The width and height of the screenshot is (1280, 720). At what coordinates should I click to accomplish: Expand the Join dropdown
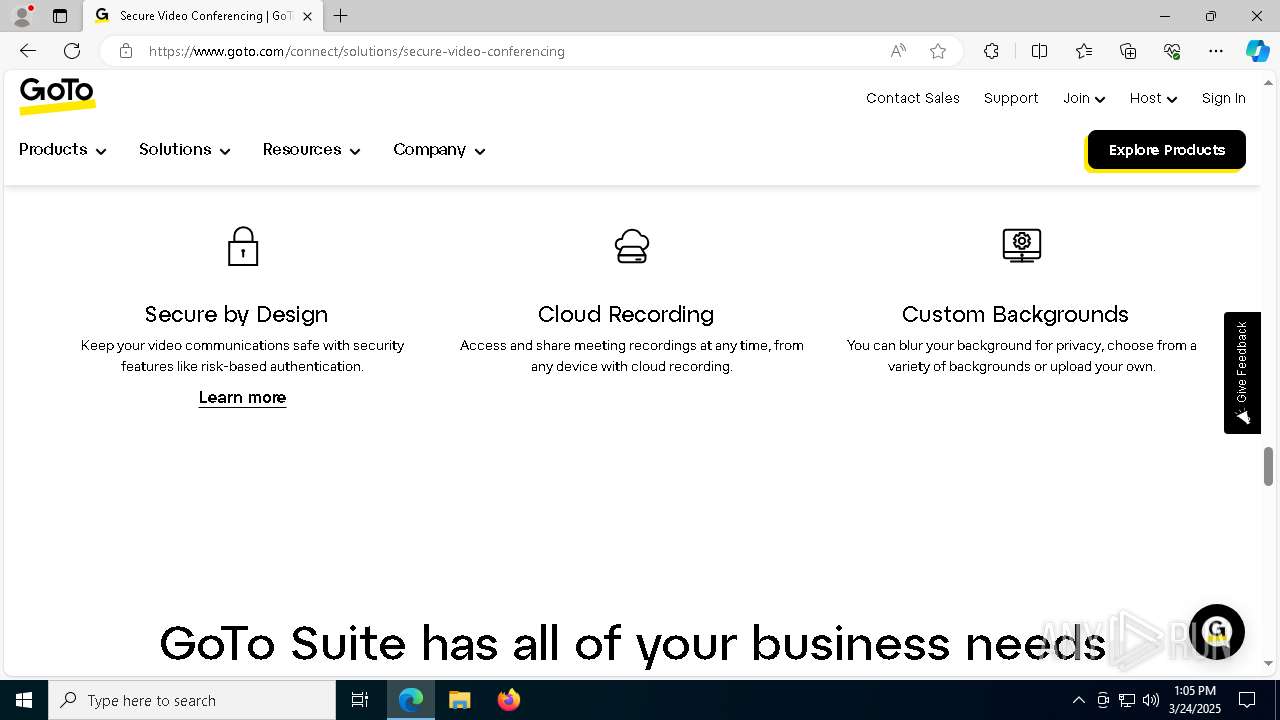point(1084,98)
